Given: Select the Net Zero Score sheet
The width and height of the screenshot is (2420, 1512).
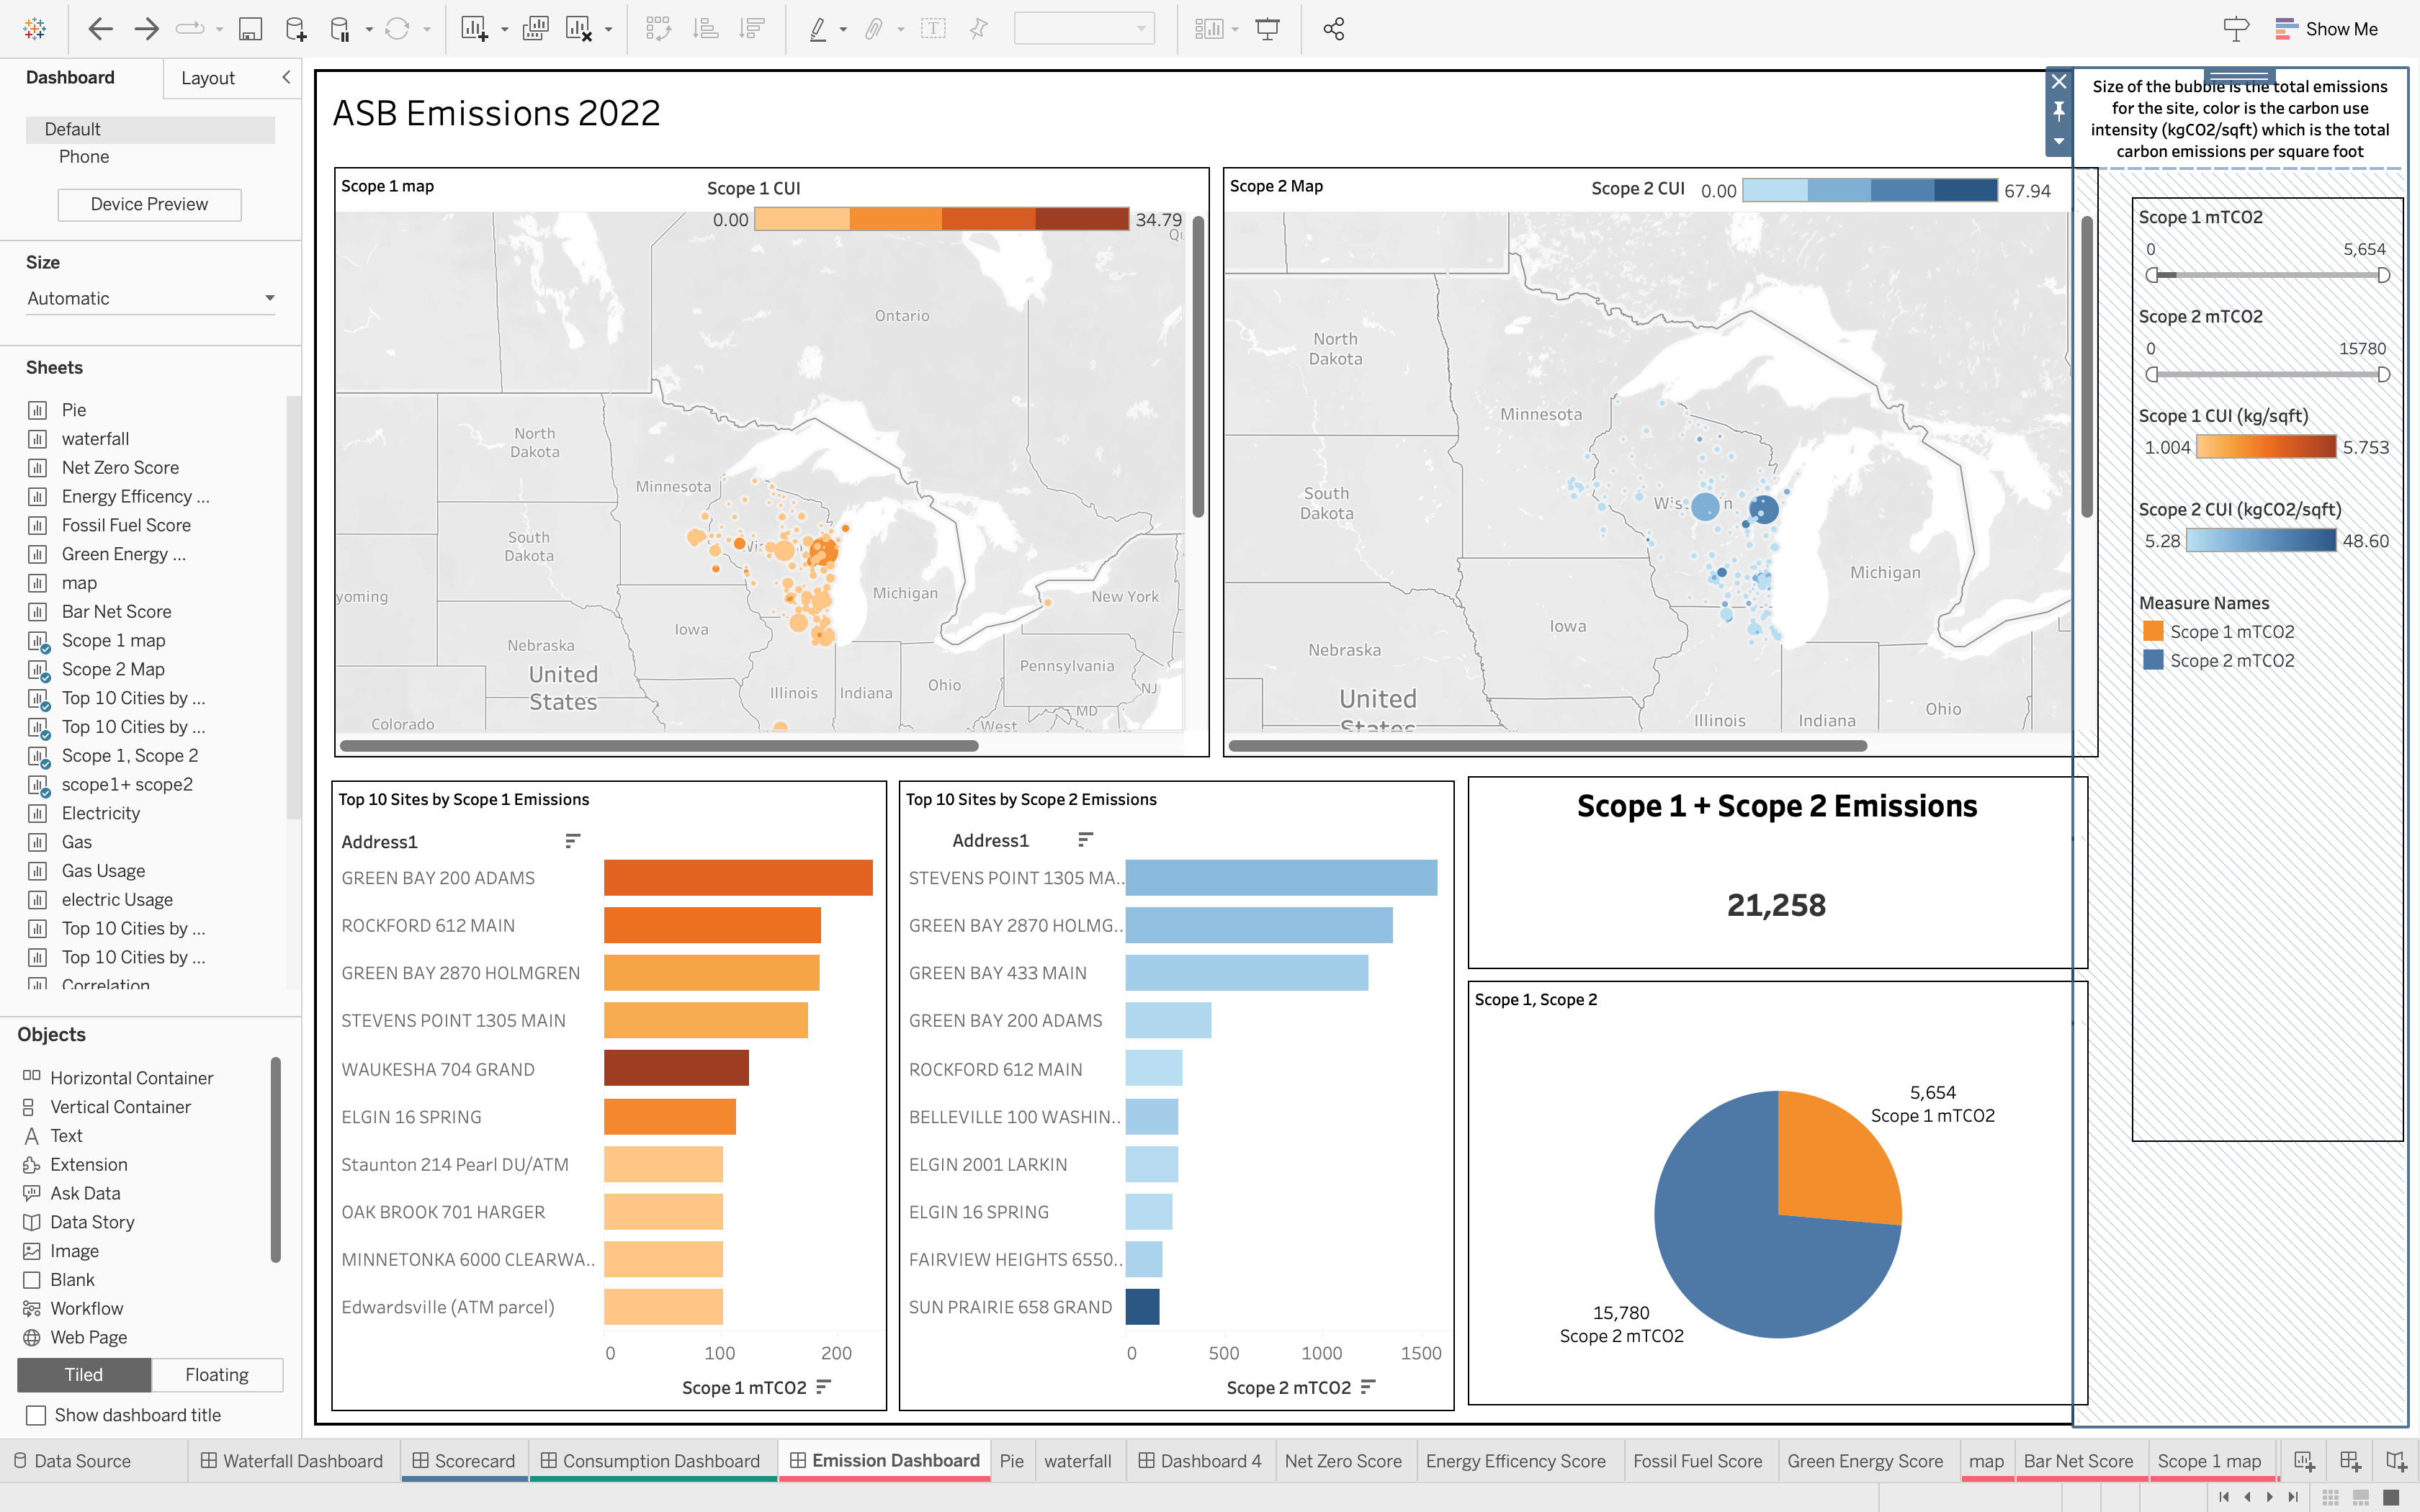Looking at the screenshot, I should pos(120,467).
